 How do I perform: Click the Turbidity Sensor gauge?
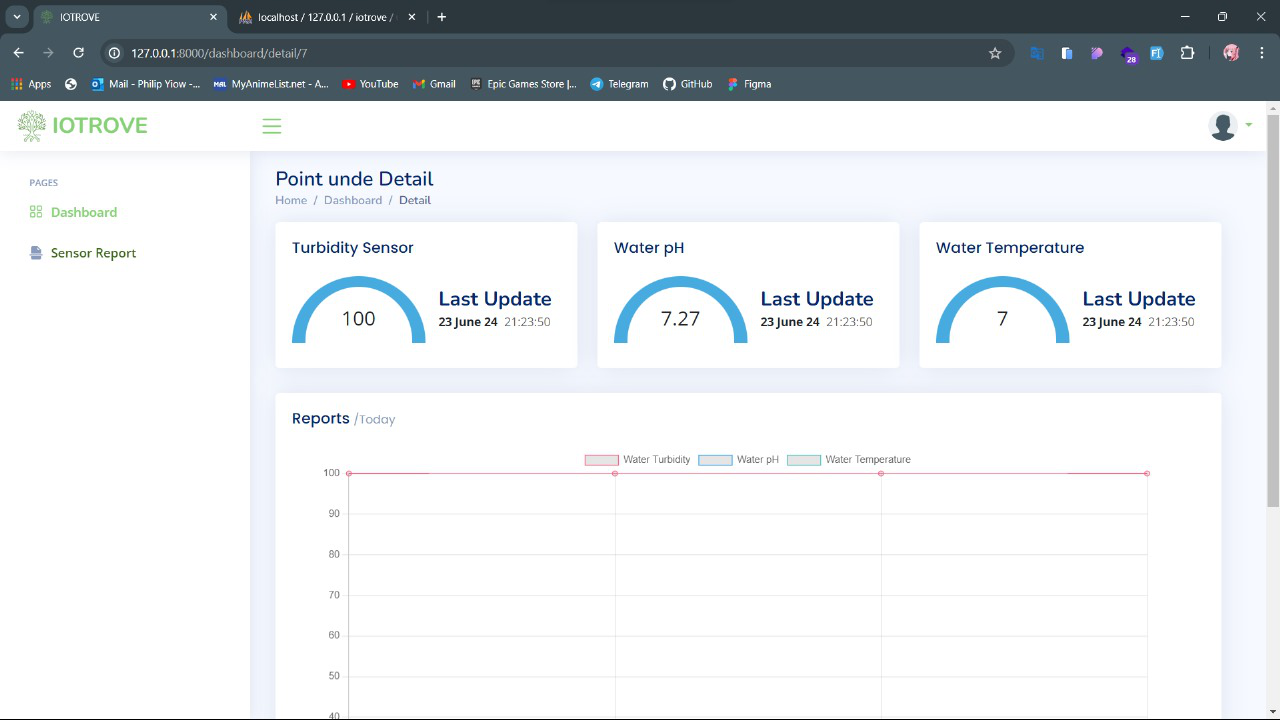[x=359, y=310]
